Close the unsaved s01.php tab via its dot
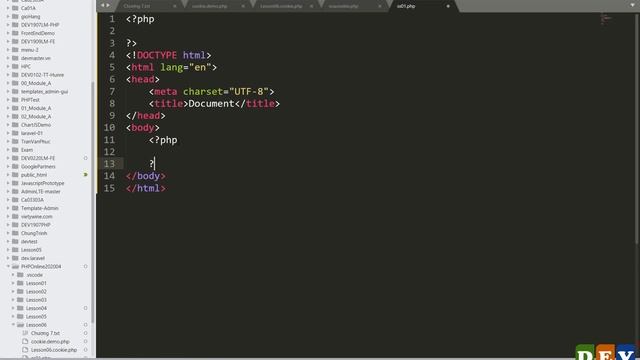The height and width of the screenshot is (360, 640). [448, 6]
